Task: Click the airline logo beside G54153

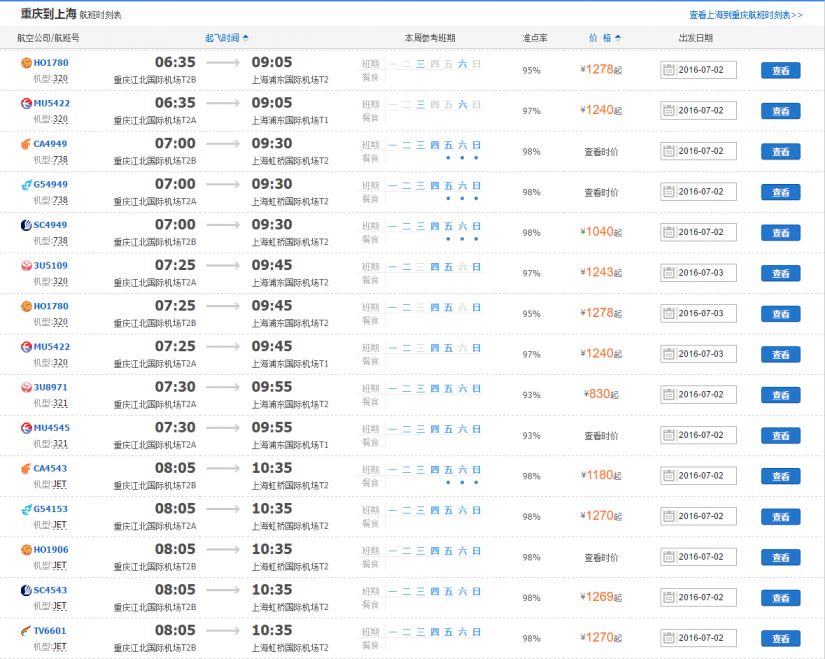Action: pos(26,509)
